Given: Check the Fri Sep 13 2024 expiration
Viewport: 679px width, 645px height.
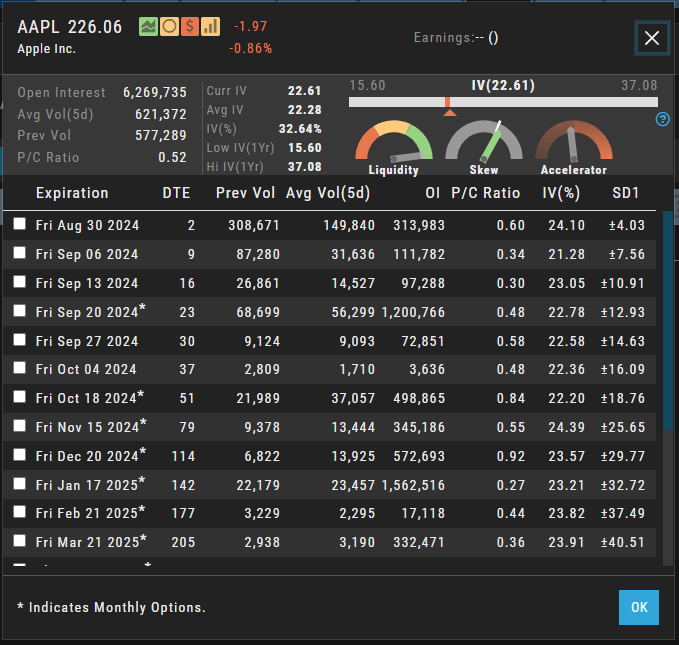Looking at the screenshot, I should tap(19, 282).
